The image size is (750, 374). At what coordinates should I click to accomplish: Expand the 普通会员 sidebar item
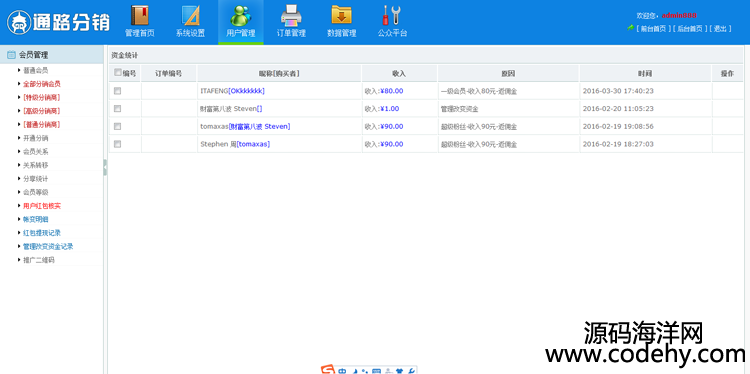[35, 70]
